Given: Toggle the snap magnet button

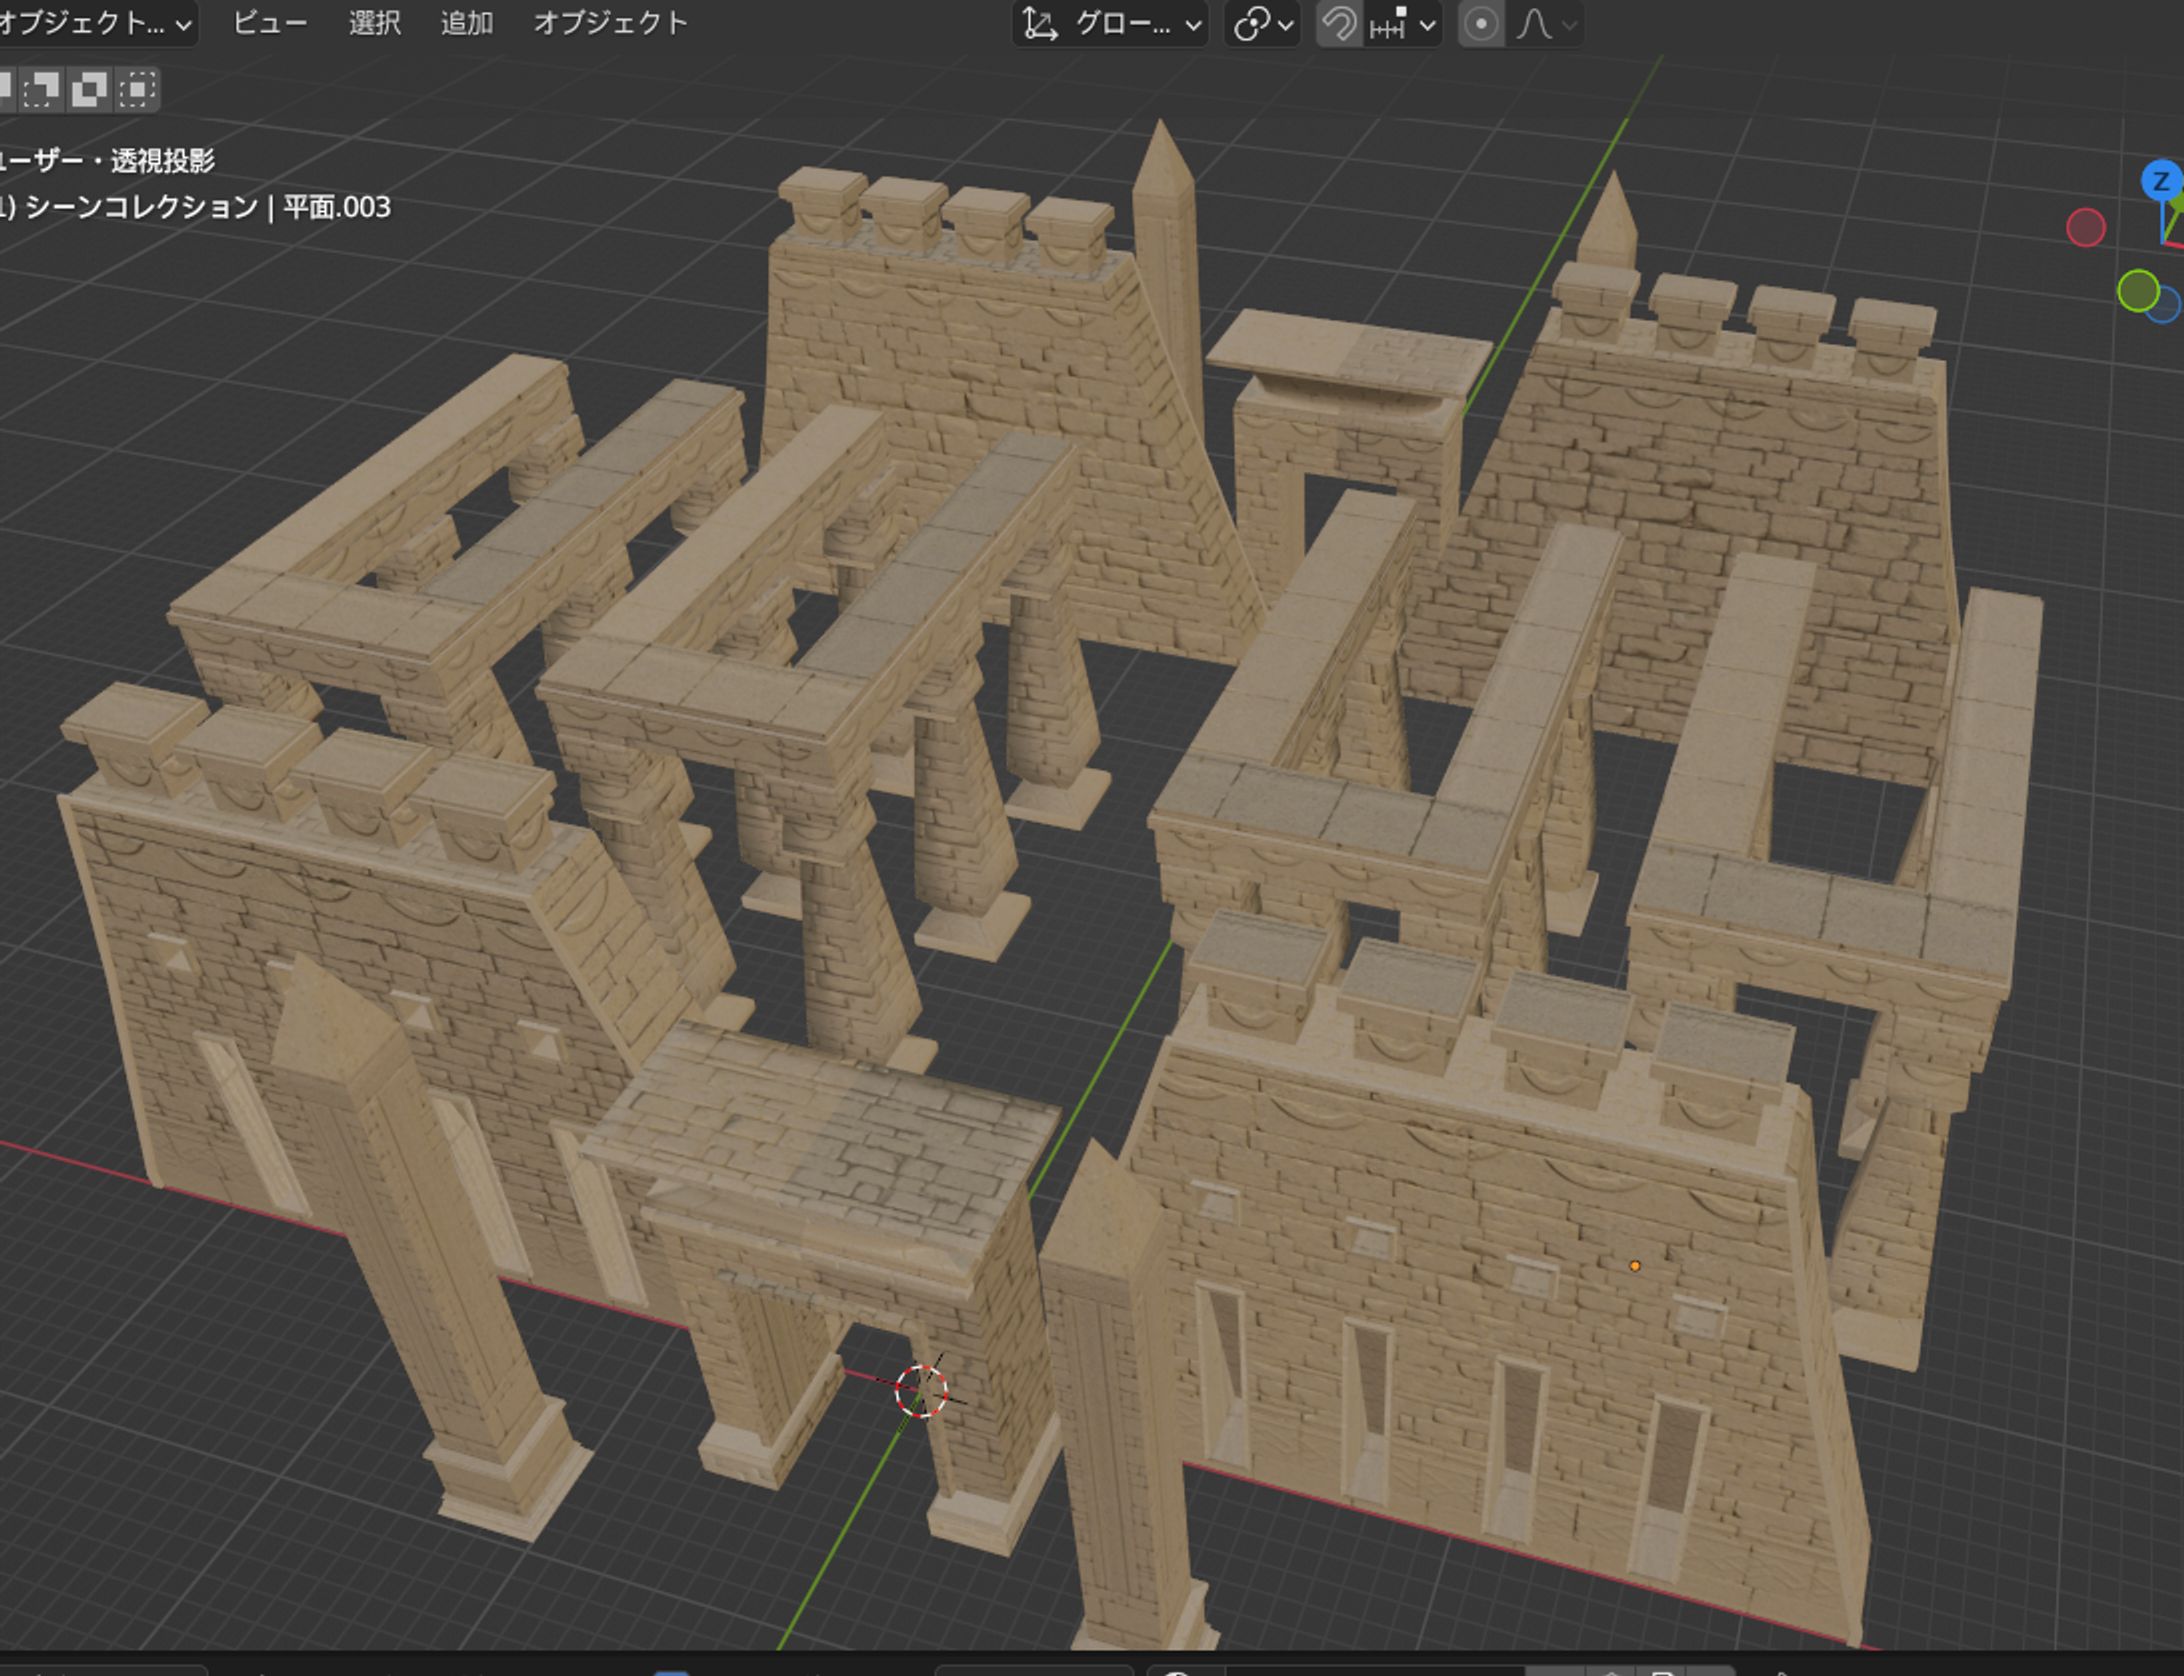Looking at the screenshot, I should pos(1339,24).
